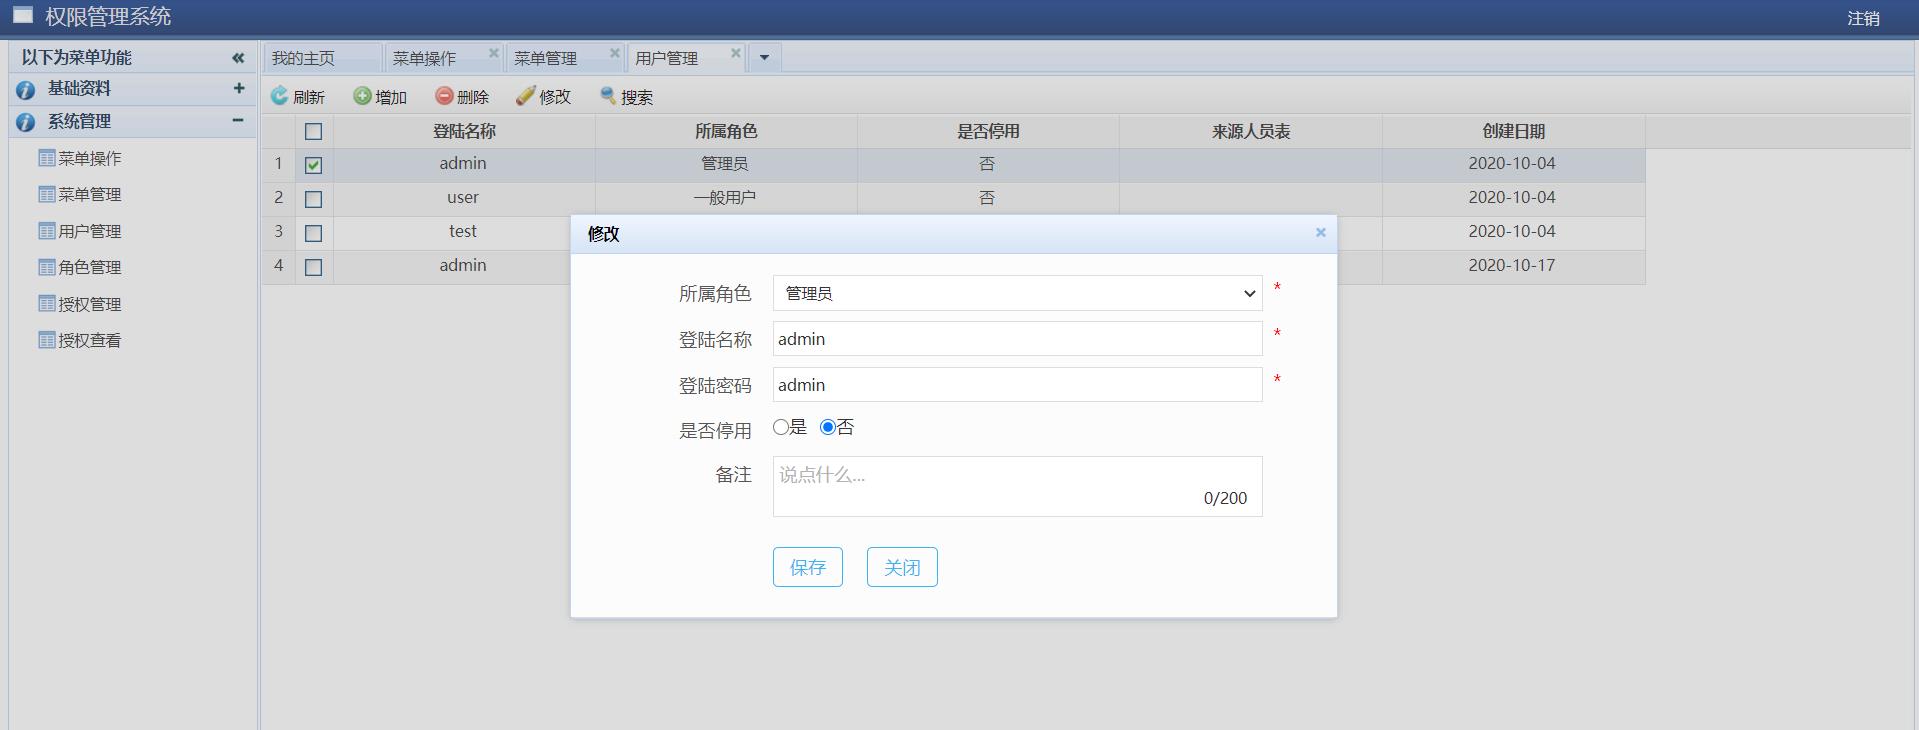
Task: Click the green add (增加) icon
Action: pyautogui.click(x=362, y=96)
